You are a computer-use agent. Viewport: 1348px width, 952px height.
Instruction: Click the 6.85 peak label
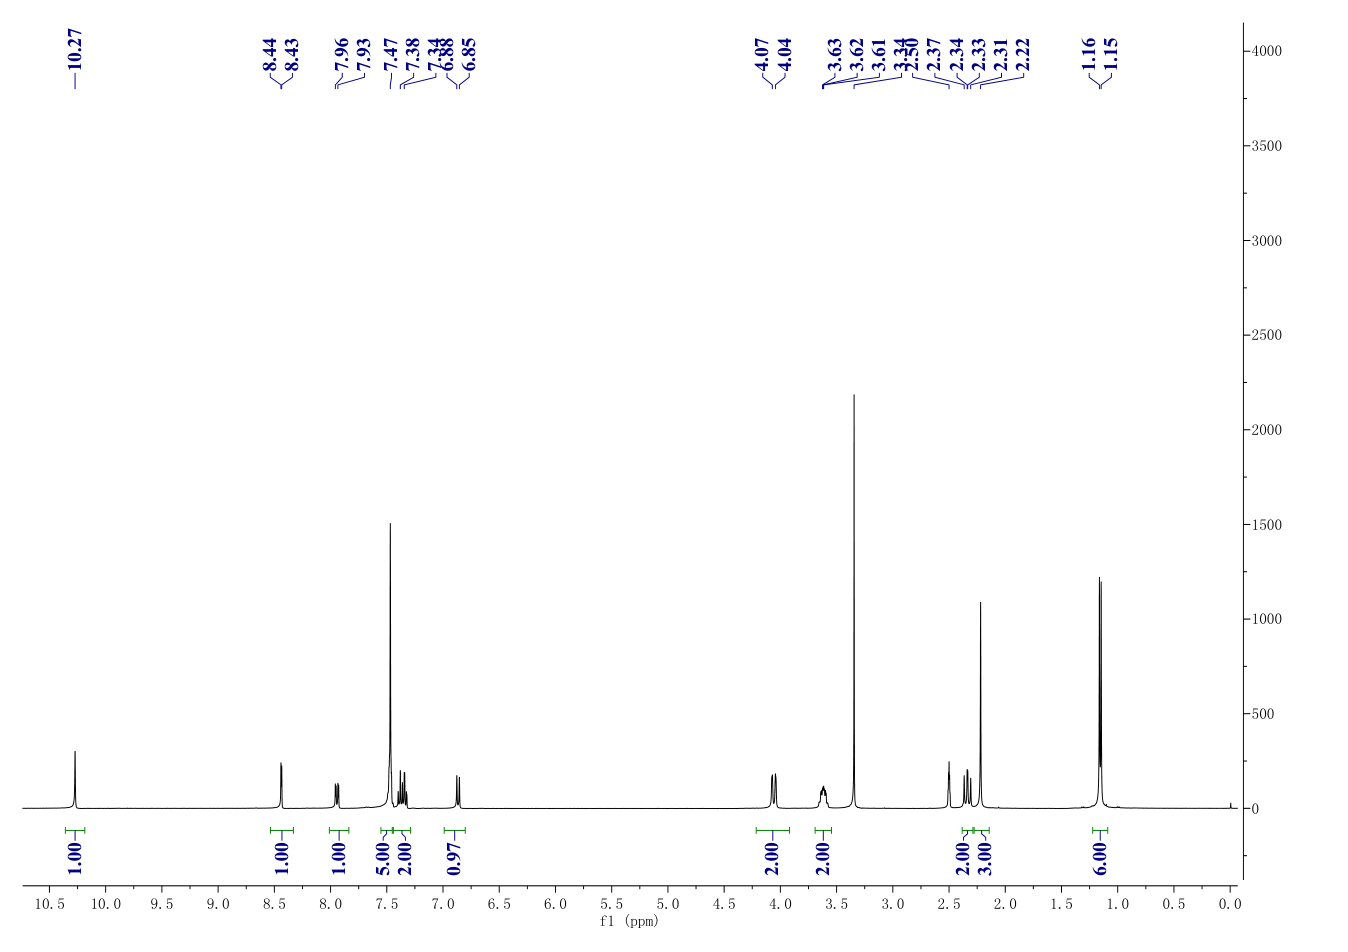(x=469, y=54)
